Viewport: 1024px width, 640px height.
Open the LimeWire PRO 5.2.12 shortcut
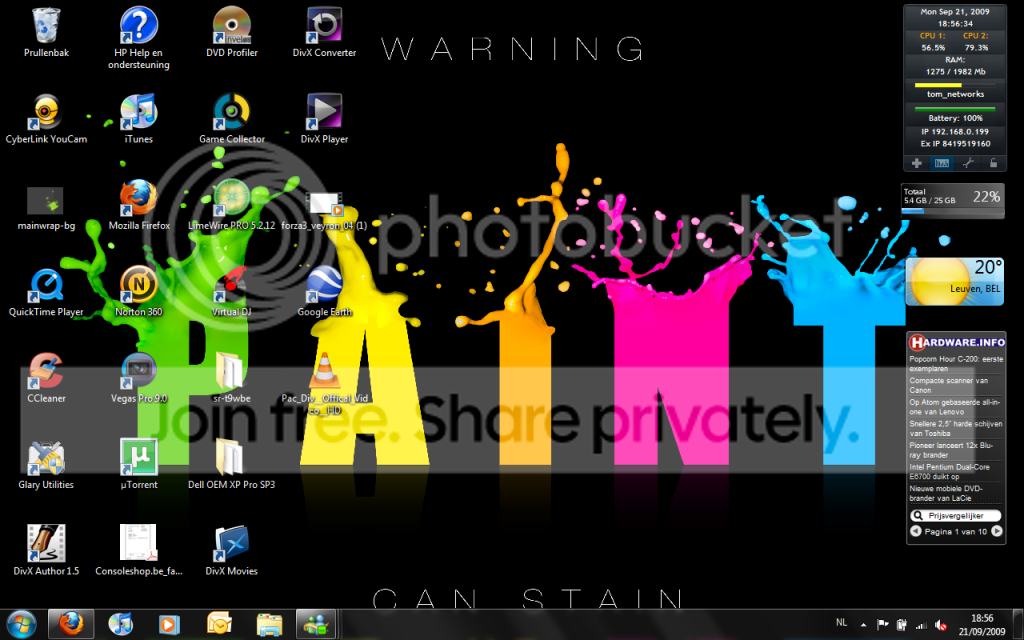(x=231, y=205)
